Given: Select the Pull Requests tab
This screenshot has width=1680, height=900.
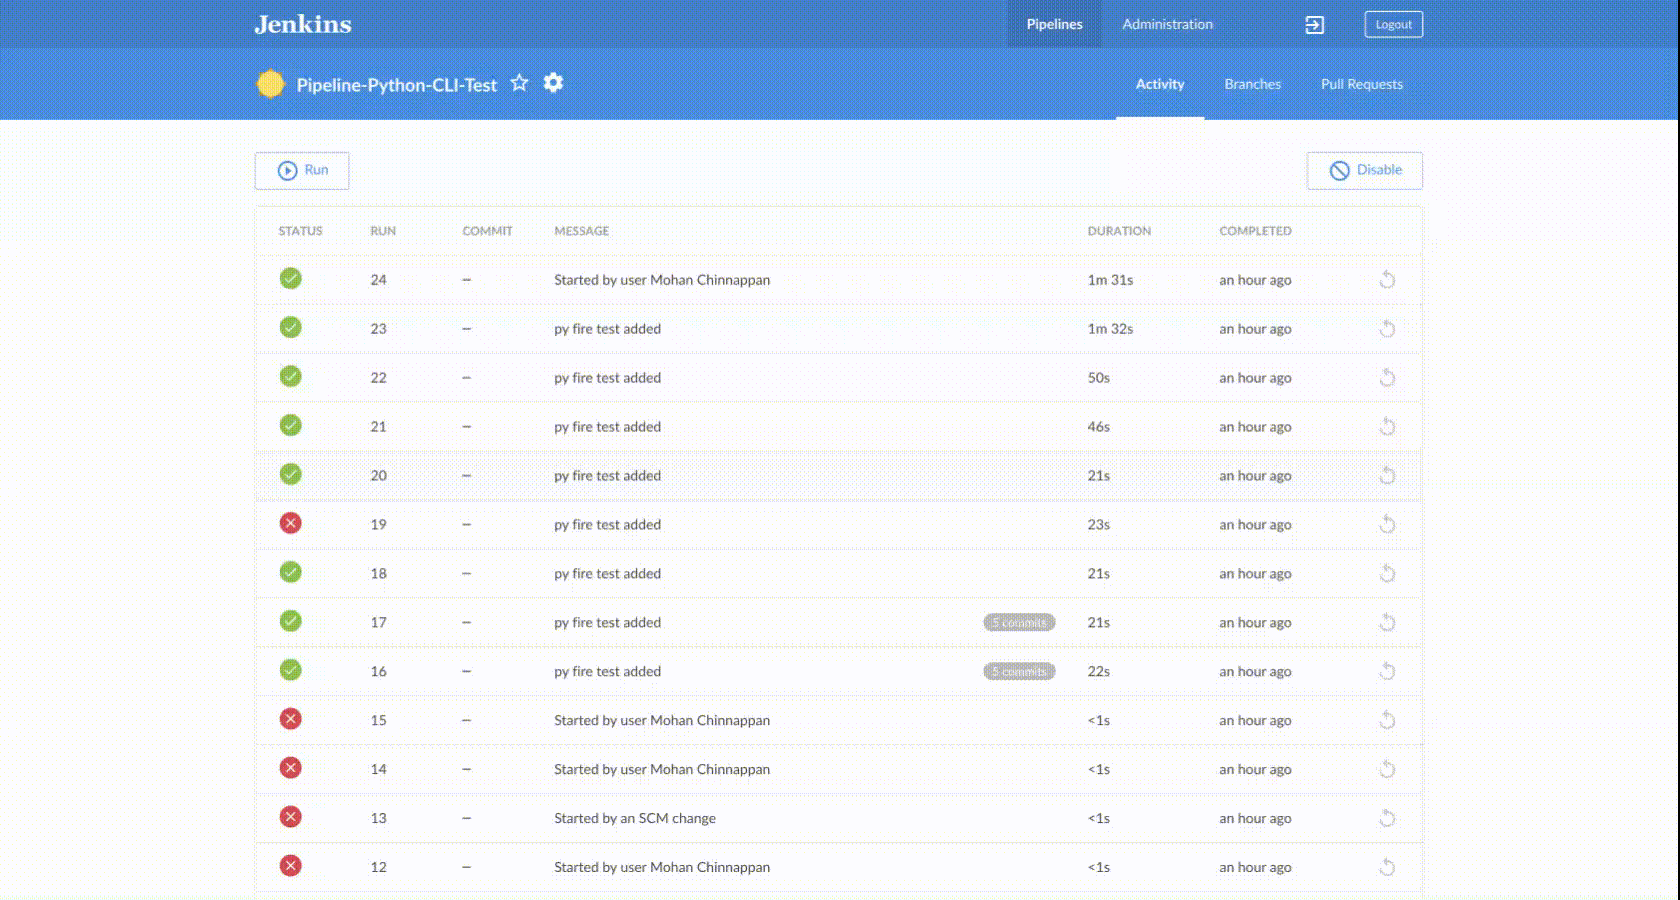Looking at the screenshot, I should click(1361, 84).
